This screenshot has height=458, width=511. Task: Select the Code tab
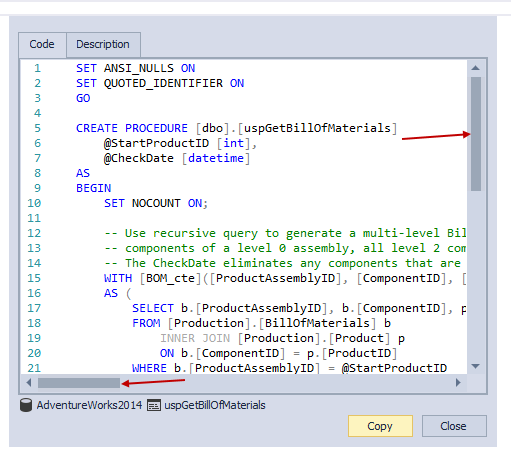[x=42, y=44]
